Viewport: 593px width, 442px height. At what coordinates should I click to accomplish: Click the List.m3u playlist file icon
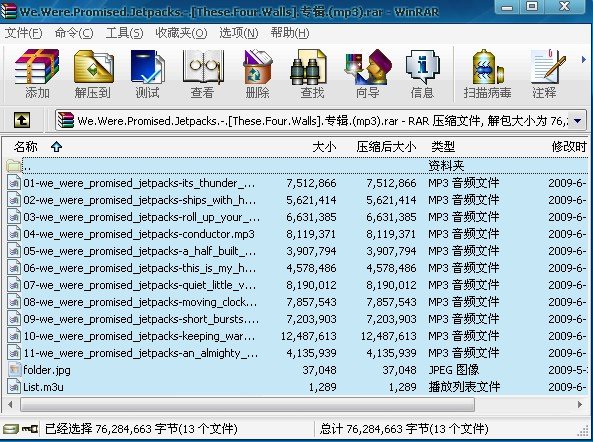(14, 387)
